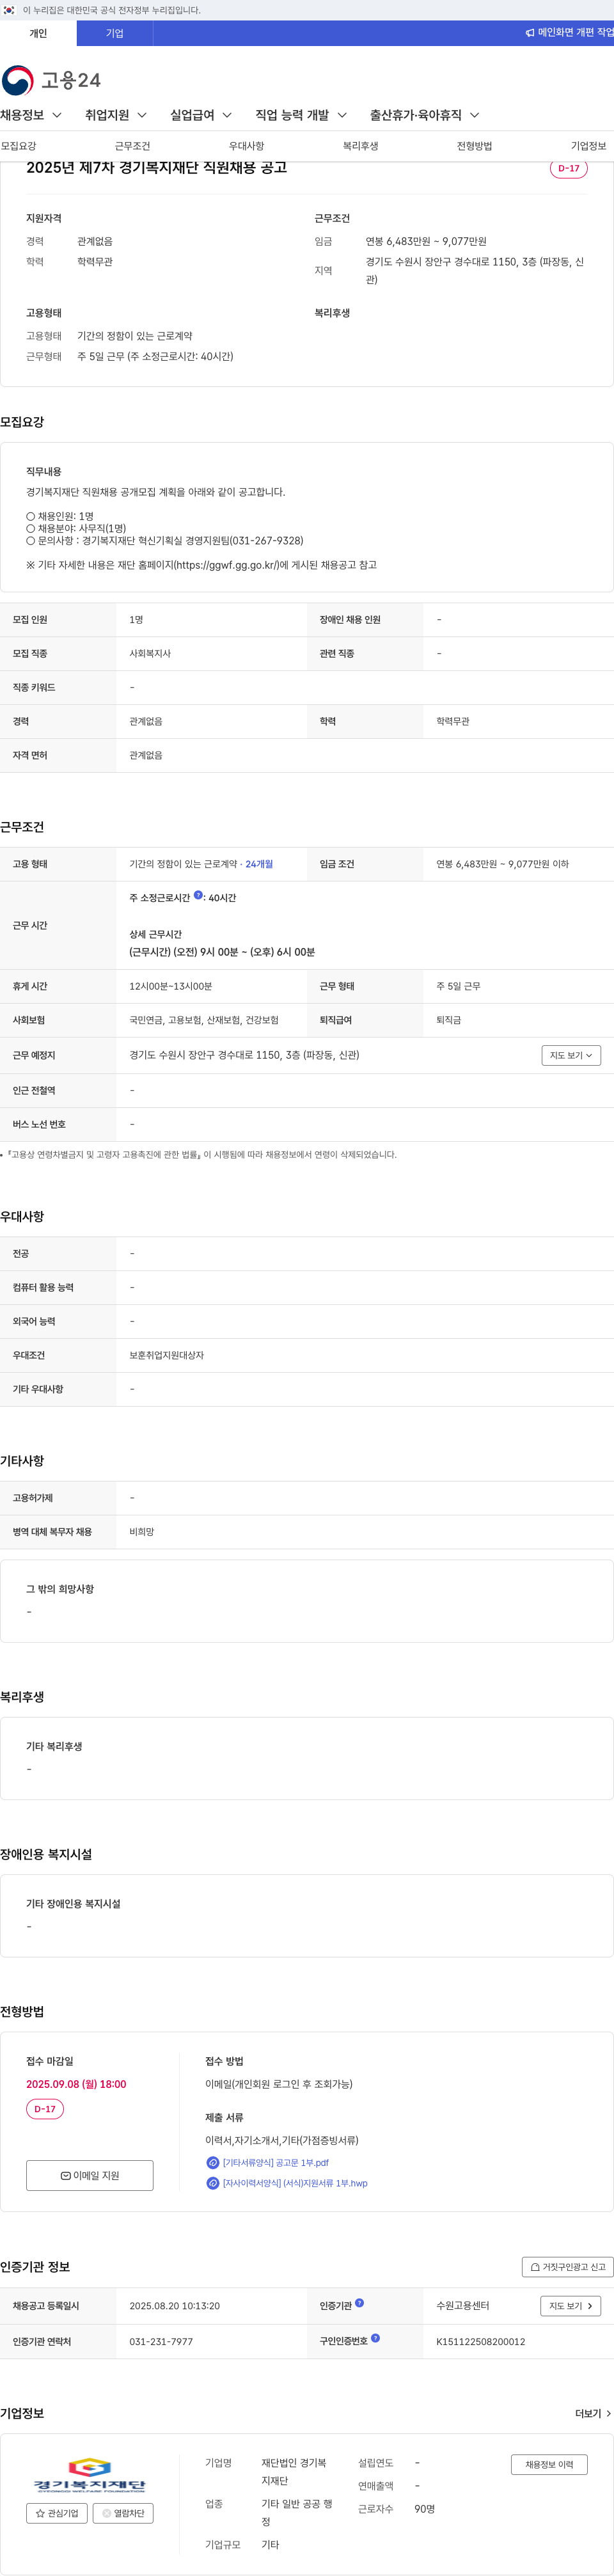Click the help icon next to 구인인증번호
The image size is (614, 2576).
point(375,2339)
